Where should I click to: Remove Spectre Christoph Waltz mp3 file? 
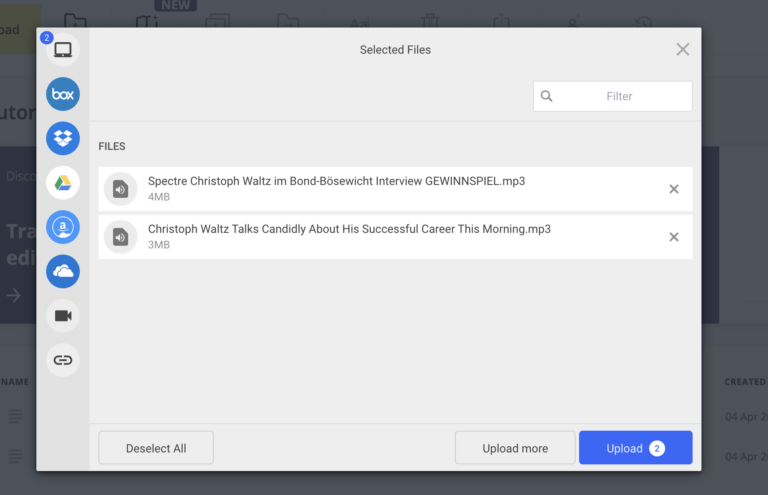673,189
